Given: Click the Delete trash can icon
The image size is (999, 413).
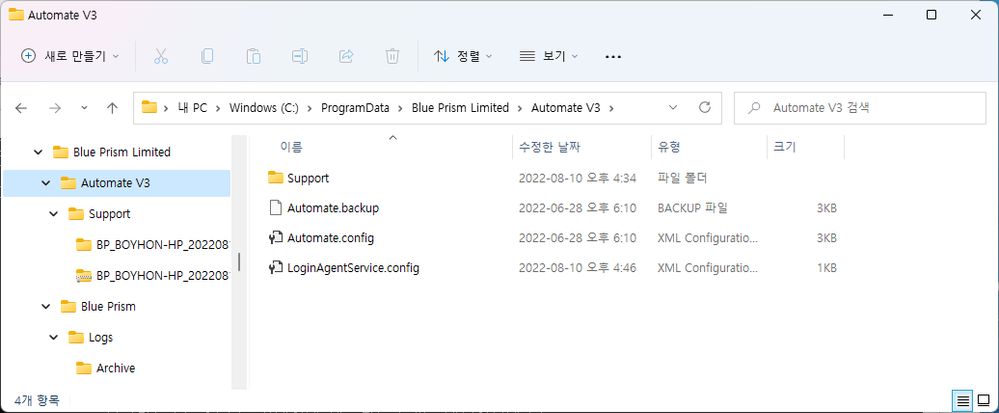Looking at the screenshot, I should [392, 56].
